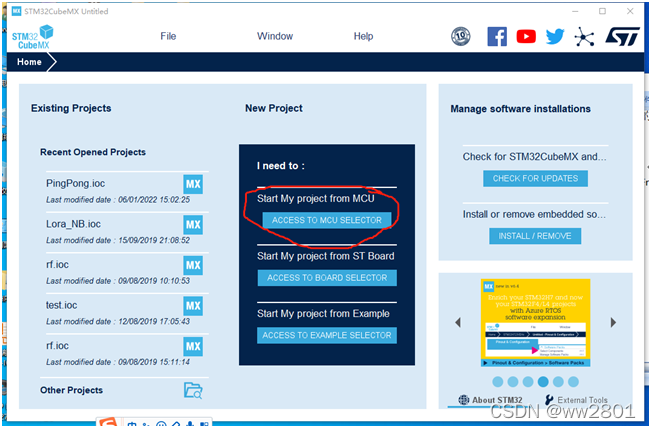Select the sixth carousel dot
The width and height of the screenshot is (651, 428).
pos(573,382)
